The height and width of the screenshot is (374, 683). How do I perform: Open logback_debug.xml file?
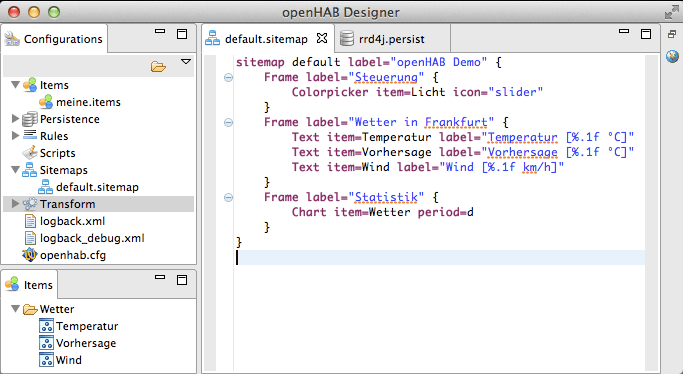click(92, 238)
